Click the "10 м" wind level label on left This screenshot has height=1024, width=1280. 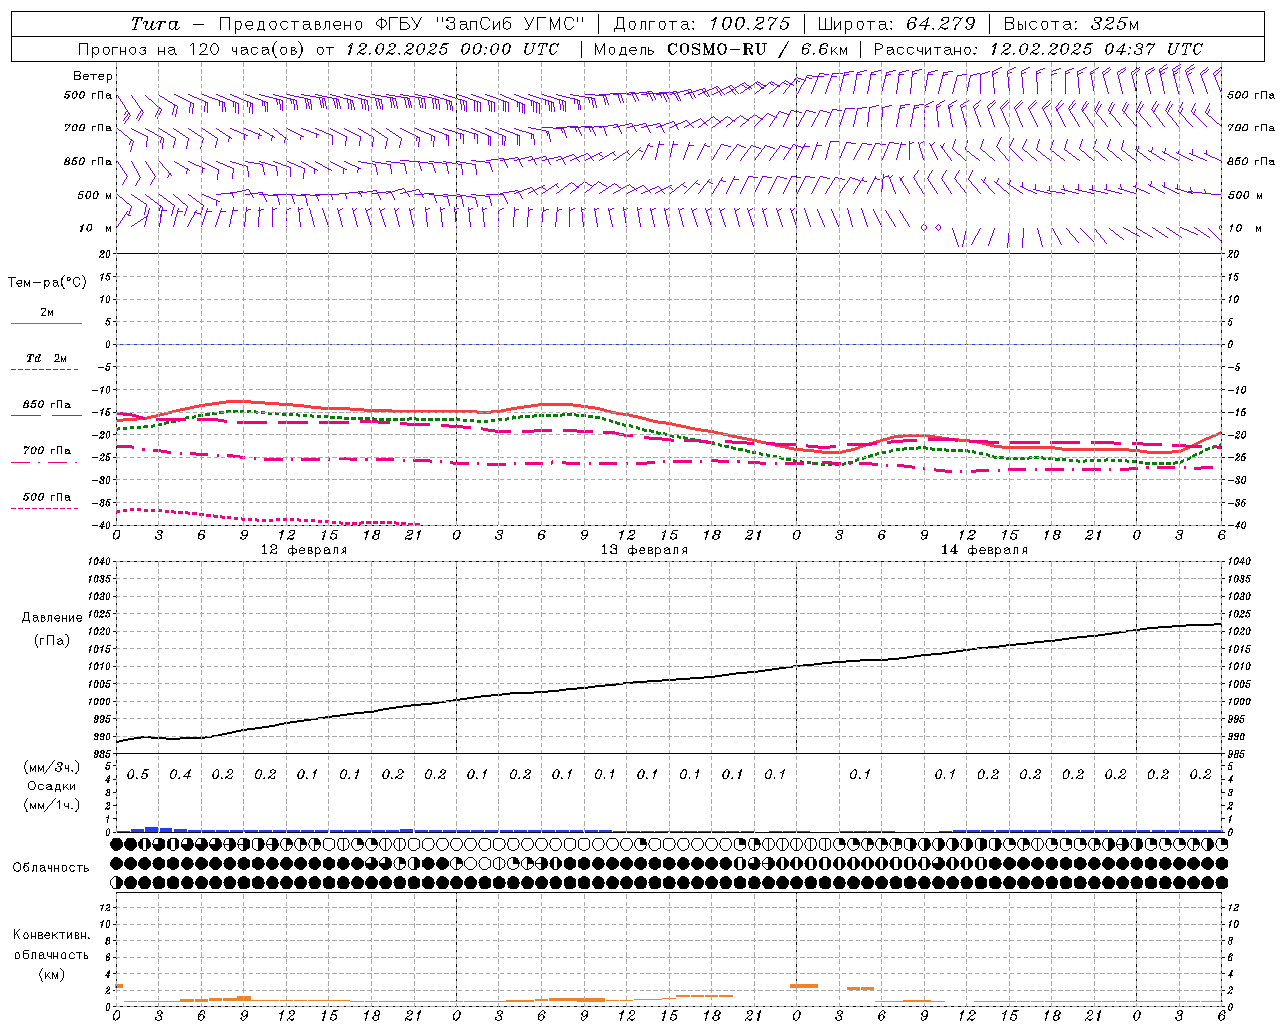[96, 229]
